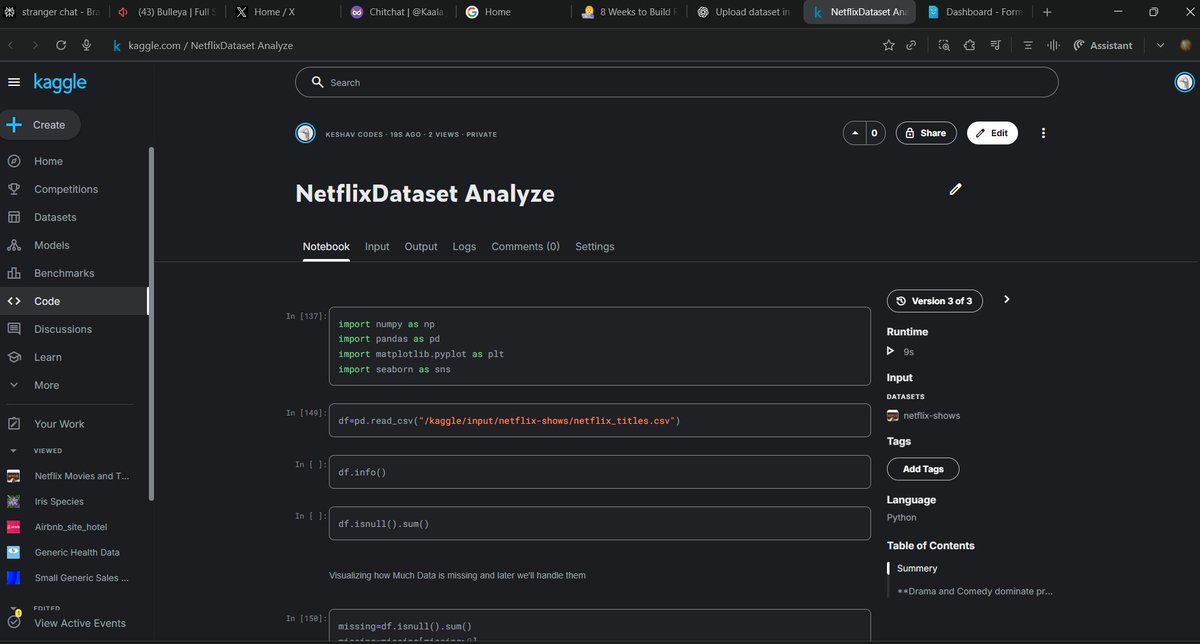This screenshot has height=644, width=1200.
Task: Open View Active Events
Action: (80, 623)
